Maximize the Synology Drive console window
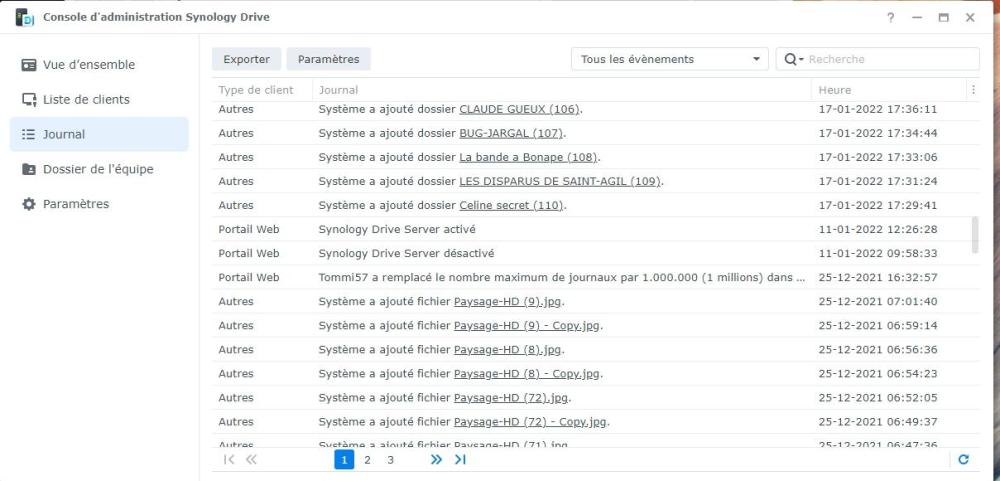The width and height of the screenshot is (1000, 481). pos(943,18)
